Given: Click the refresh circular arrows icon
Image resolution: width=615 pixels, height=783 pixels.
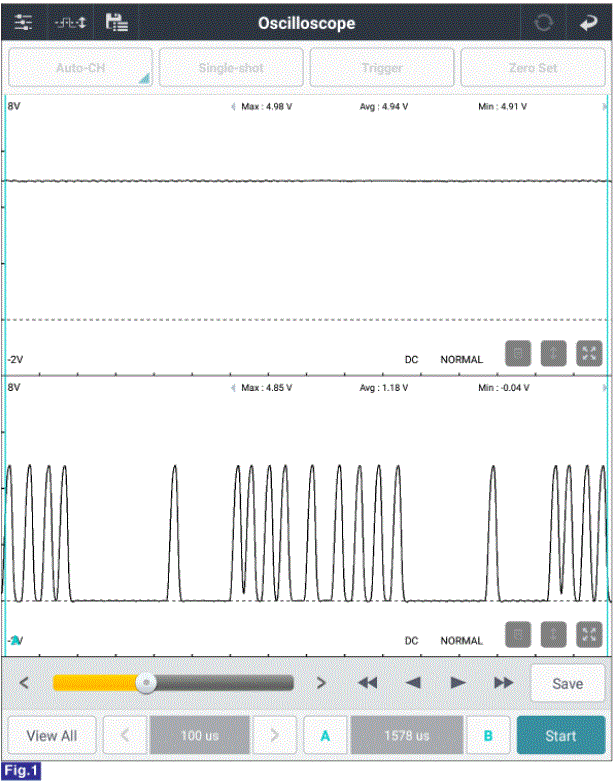Looking at the screenshot, I should 543,22.
